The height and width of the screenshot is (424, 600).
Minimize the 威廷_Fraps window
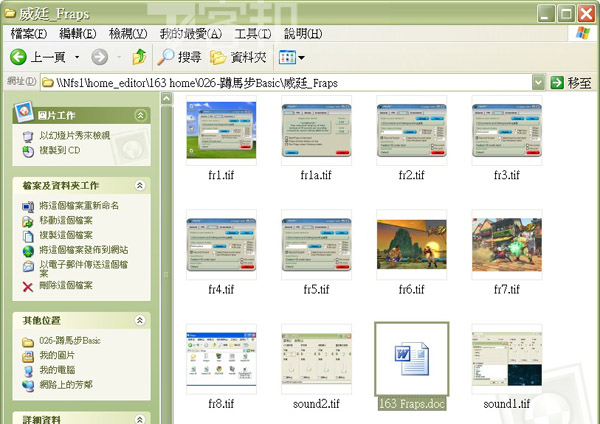pos(546,14)
